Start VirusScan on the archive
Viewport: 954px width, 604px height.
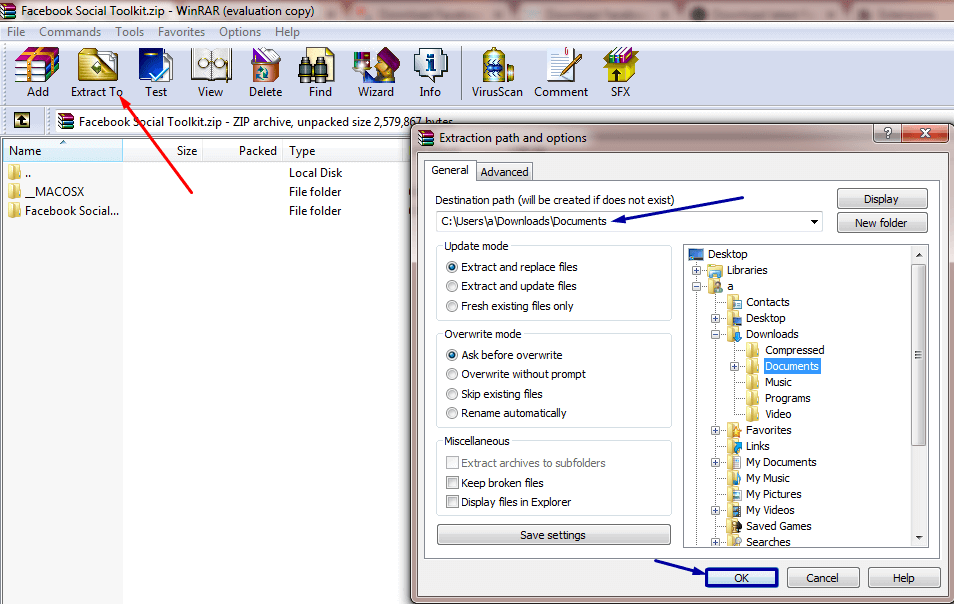click(497, 66)
